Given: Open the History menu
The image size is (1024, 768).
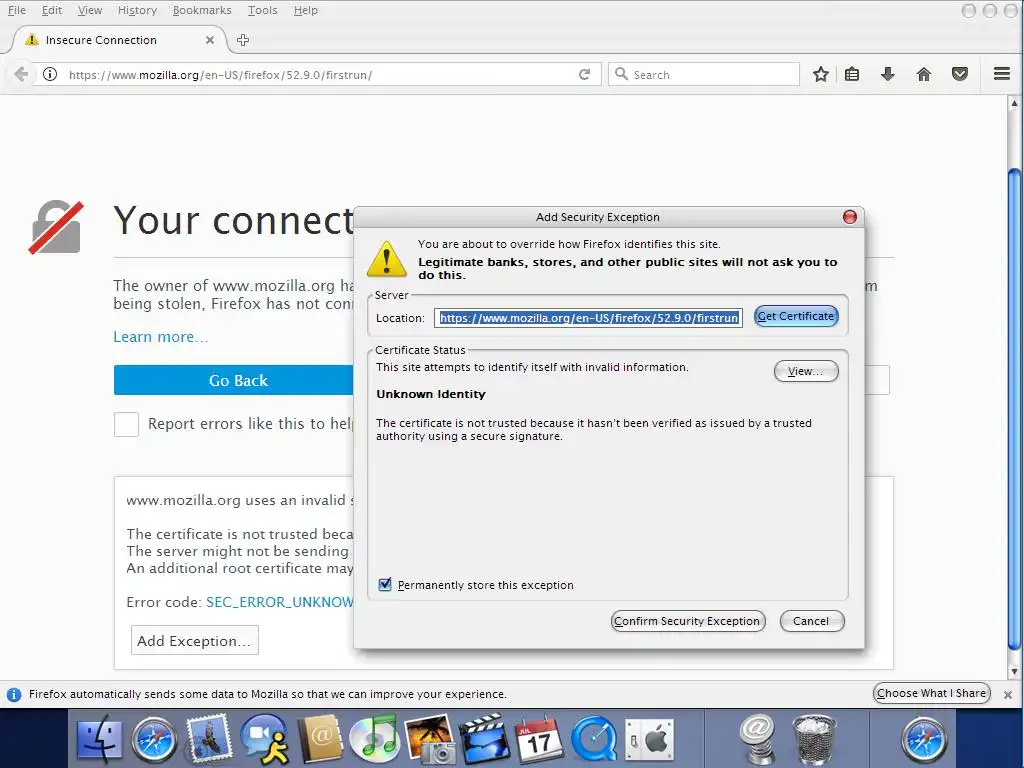Looking at the screenshot, I should [137, 10].
